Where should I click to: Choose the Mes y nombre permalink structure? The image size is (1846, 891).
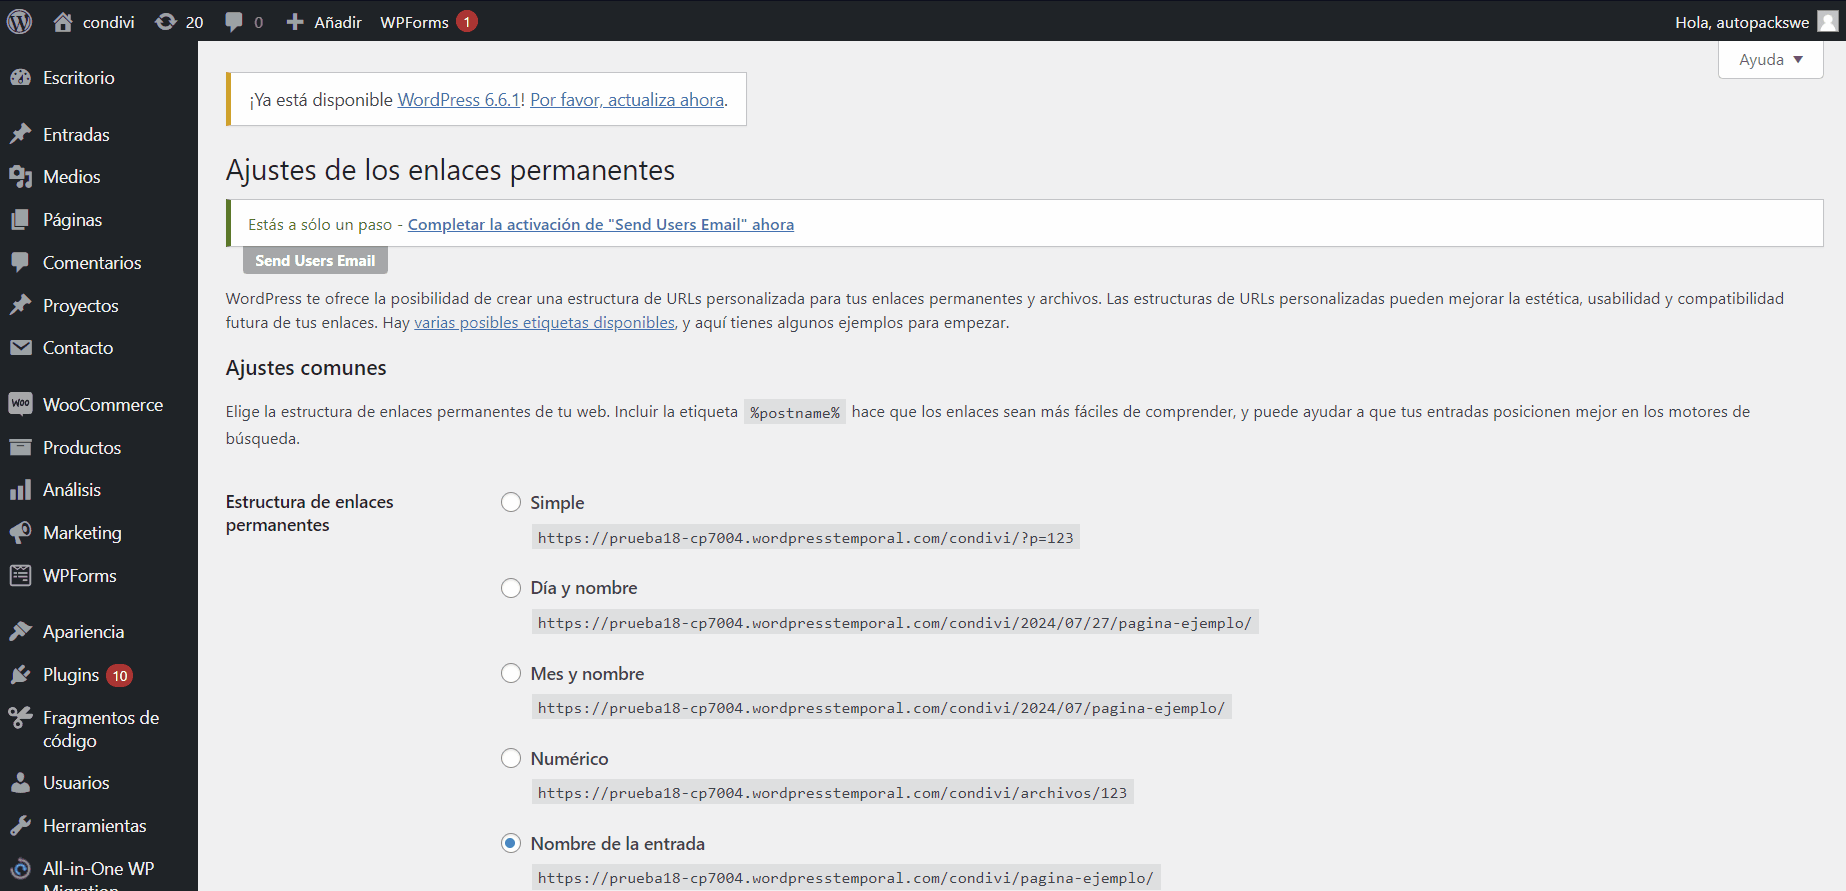coord(511,673)
